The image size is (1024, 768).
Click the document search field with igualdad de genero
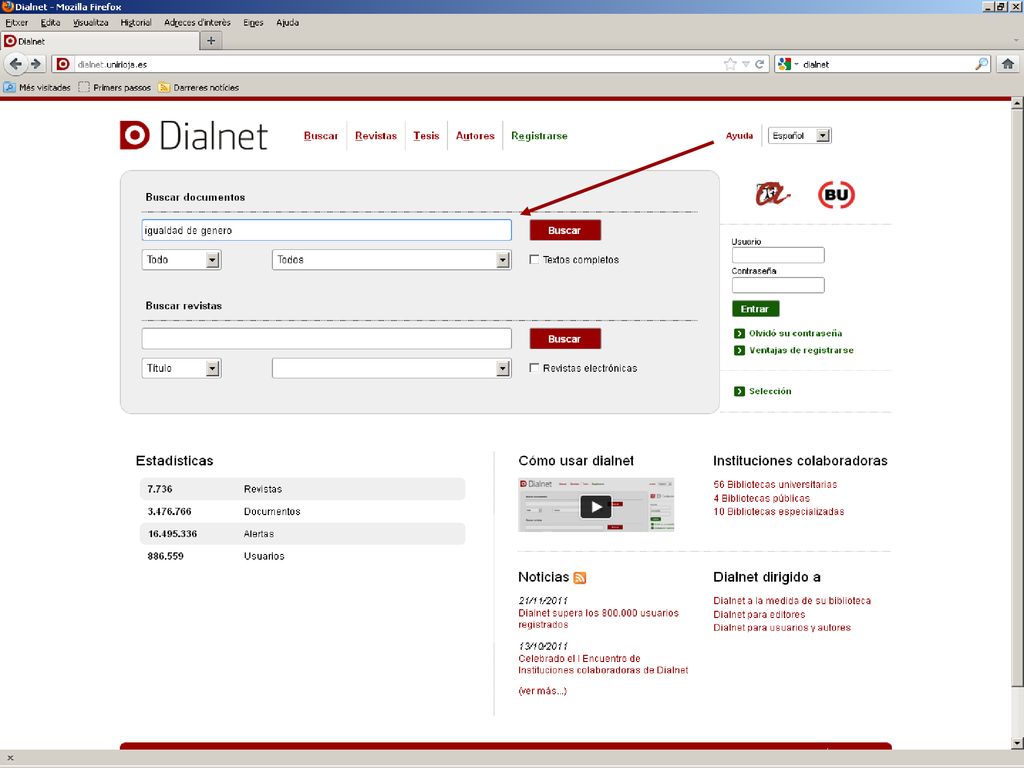[x=327, y=230]
